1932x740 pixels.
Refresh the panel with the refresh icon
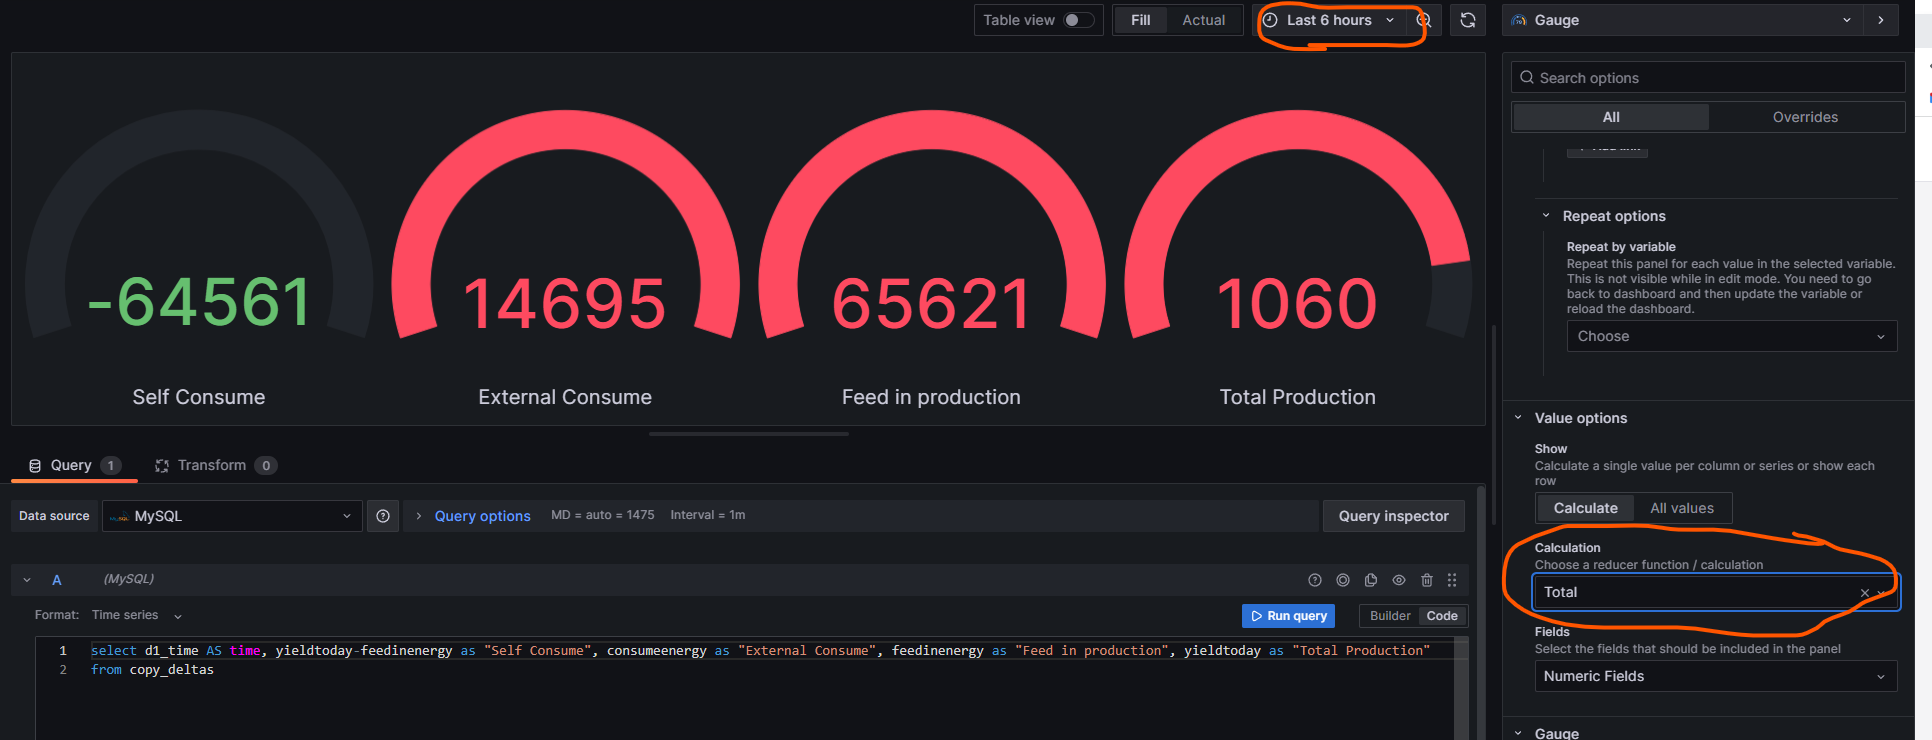pos(1468,20)
